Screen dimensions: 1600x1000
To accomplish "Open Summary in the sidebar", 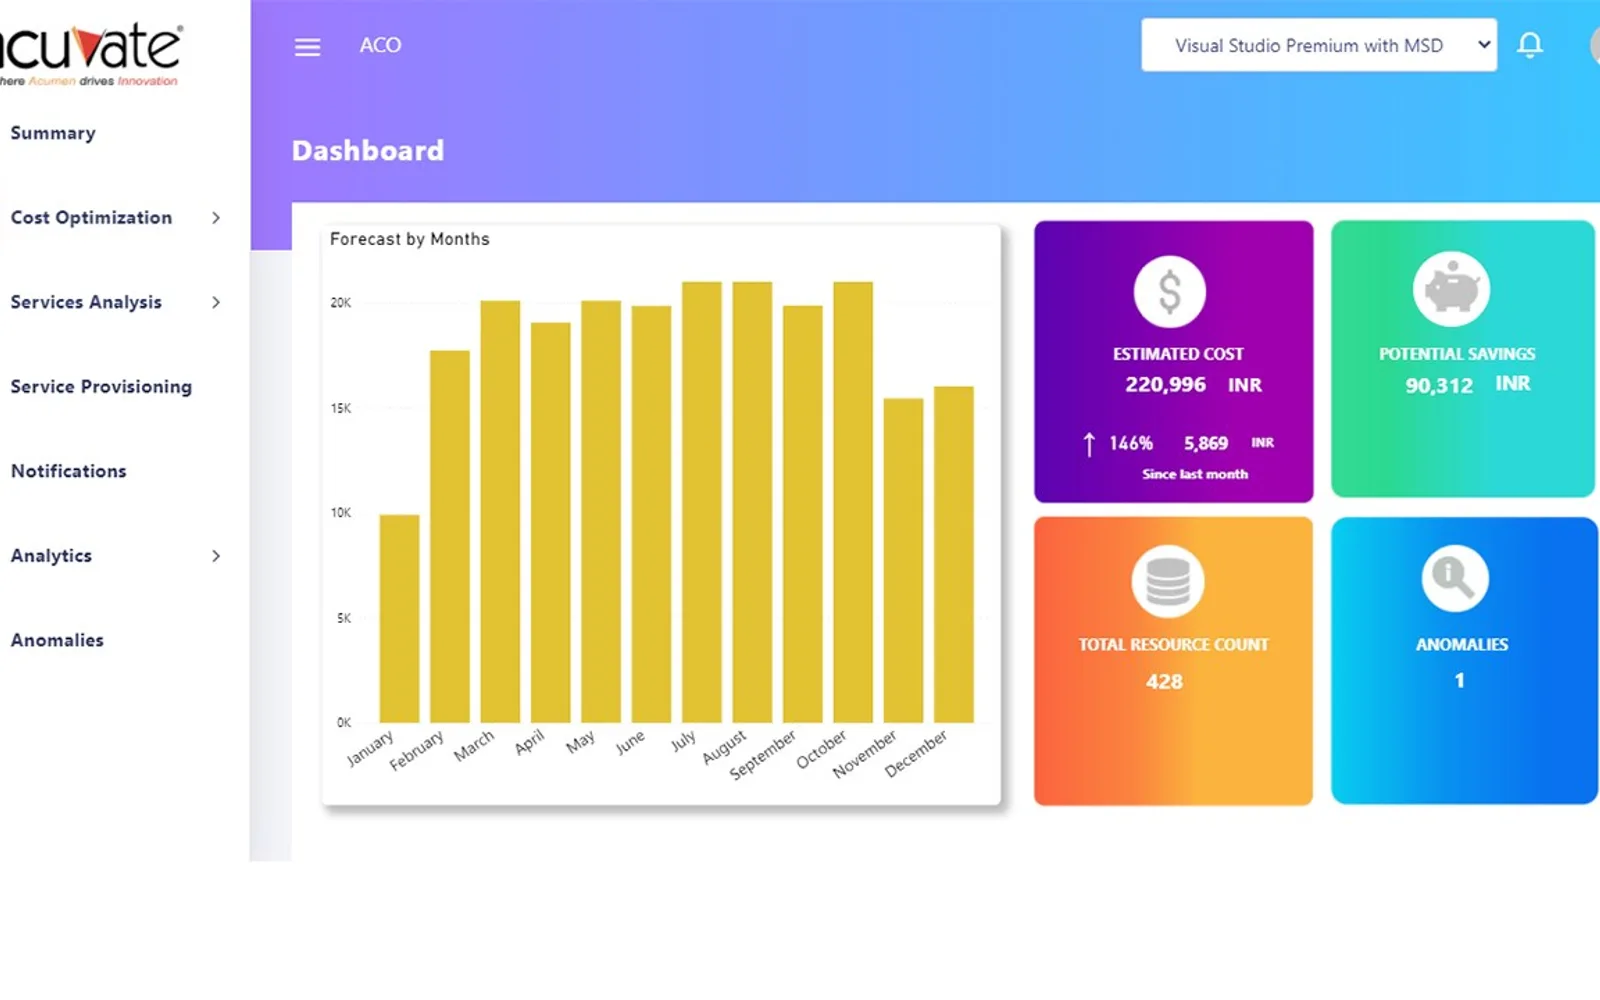I will [x=53, y=133].
